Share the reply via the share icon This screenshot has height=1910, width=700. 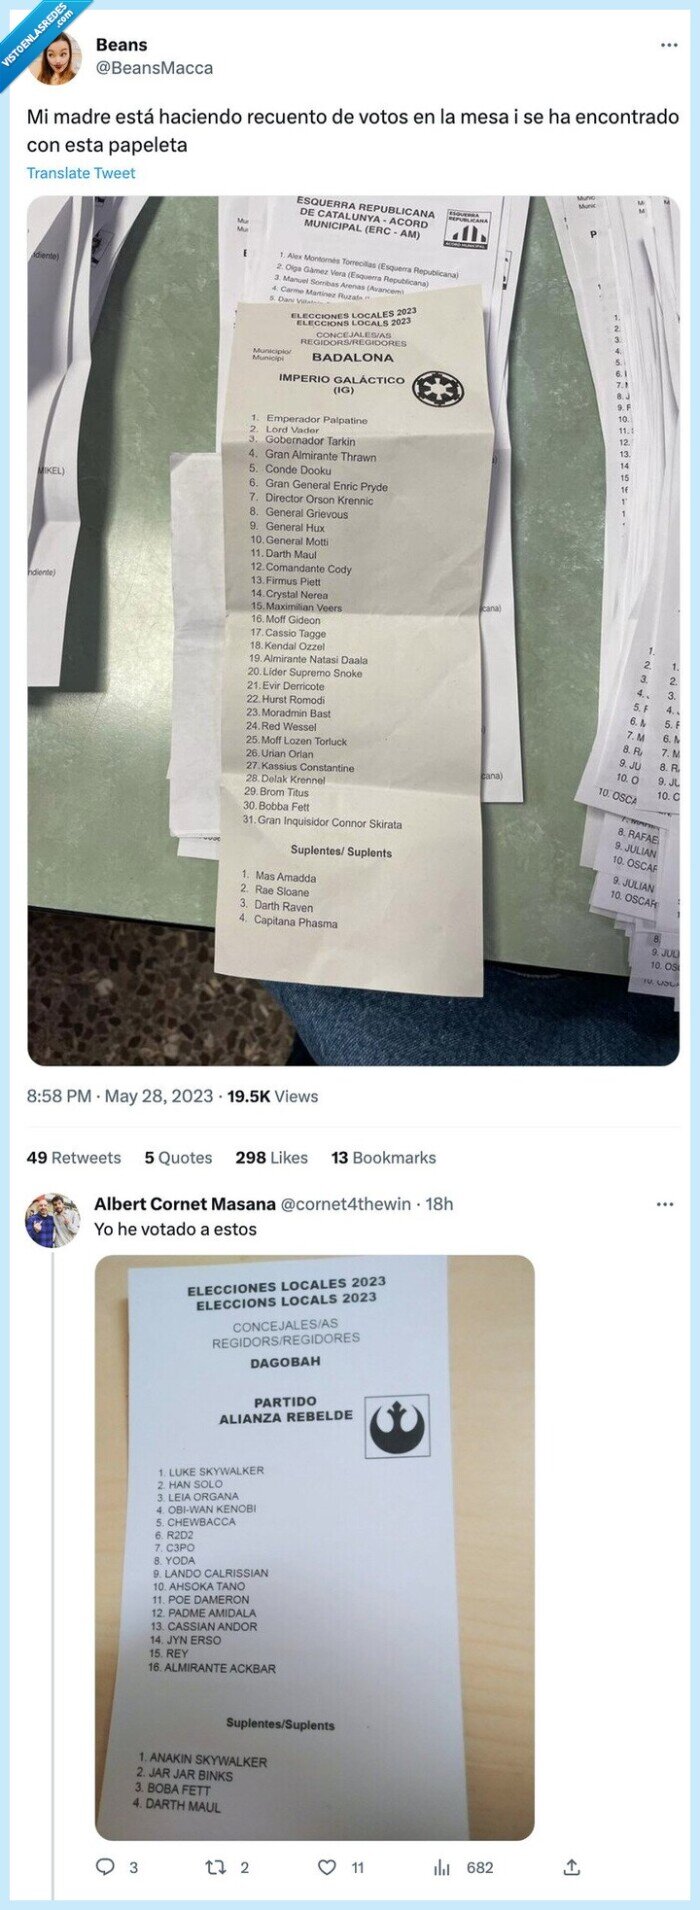coord(572,1867)
